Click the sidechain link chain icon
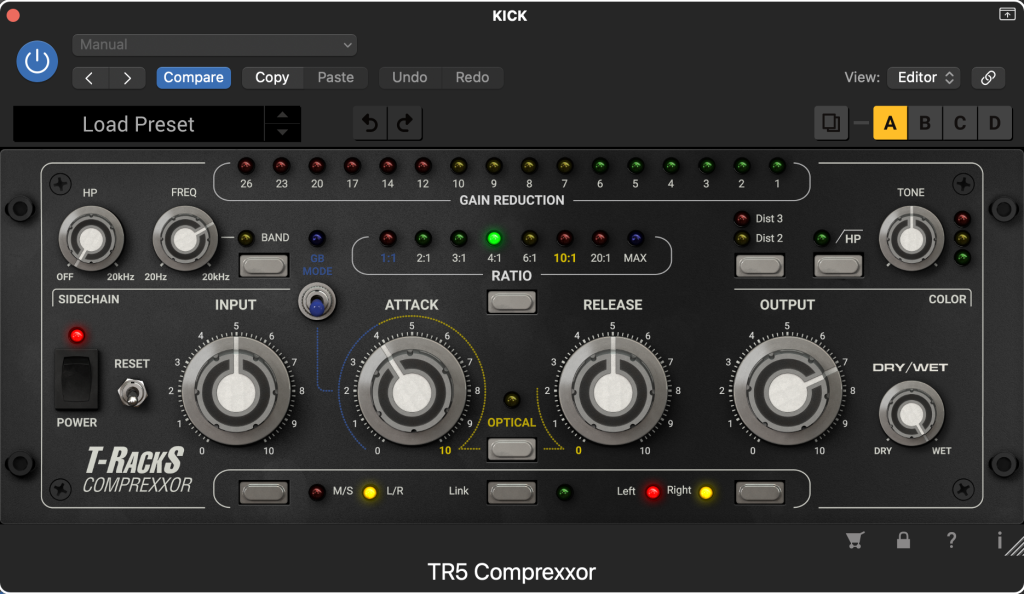1024x594 pixels. [x=987, y=78]
